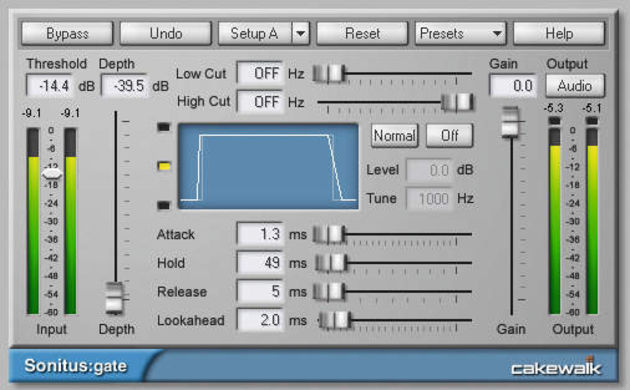Click the gate envelope graph display

[268, 166]
